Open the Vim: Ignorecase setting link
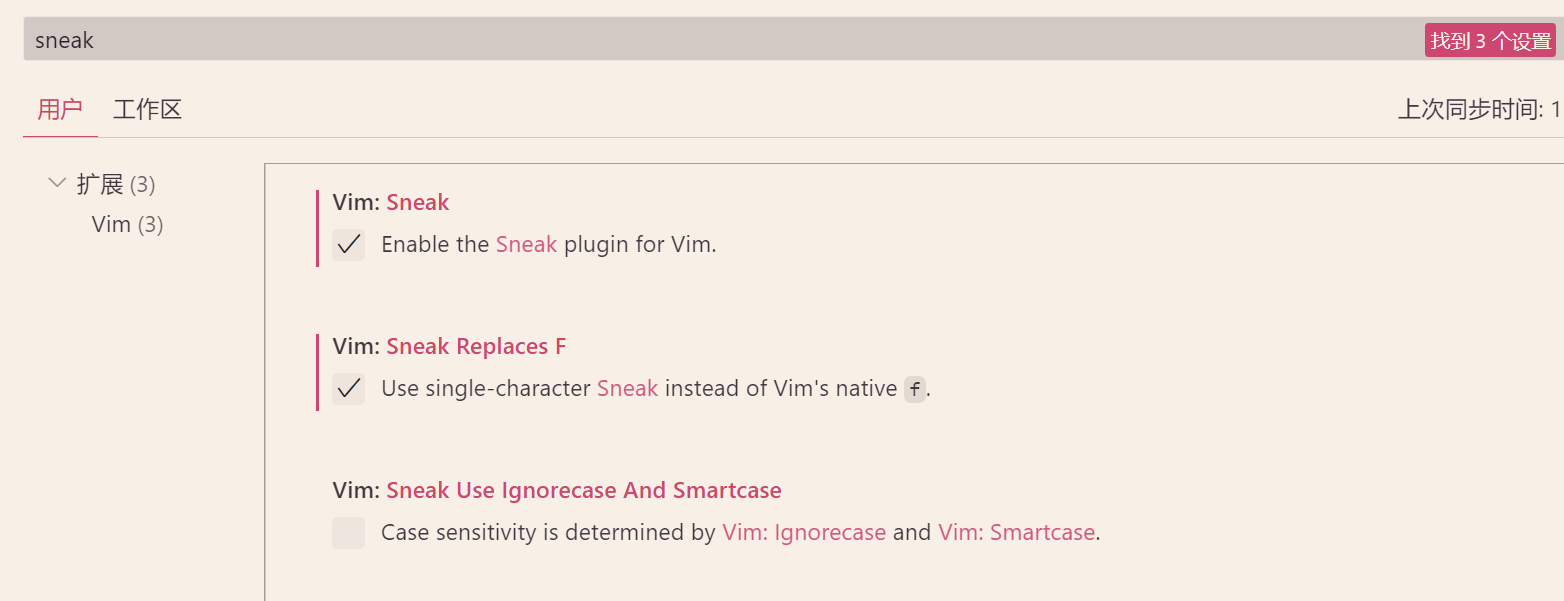The height and width of the screenshot is (601, 1564). click(803, 532)
